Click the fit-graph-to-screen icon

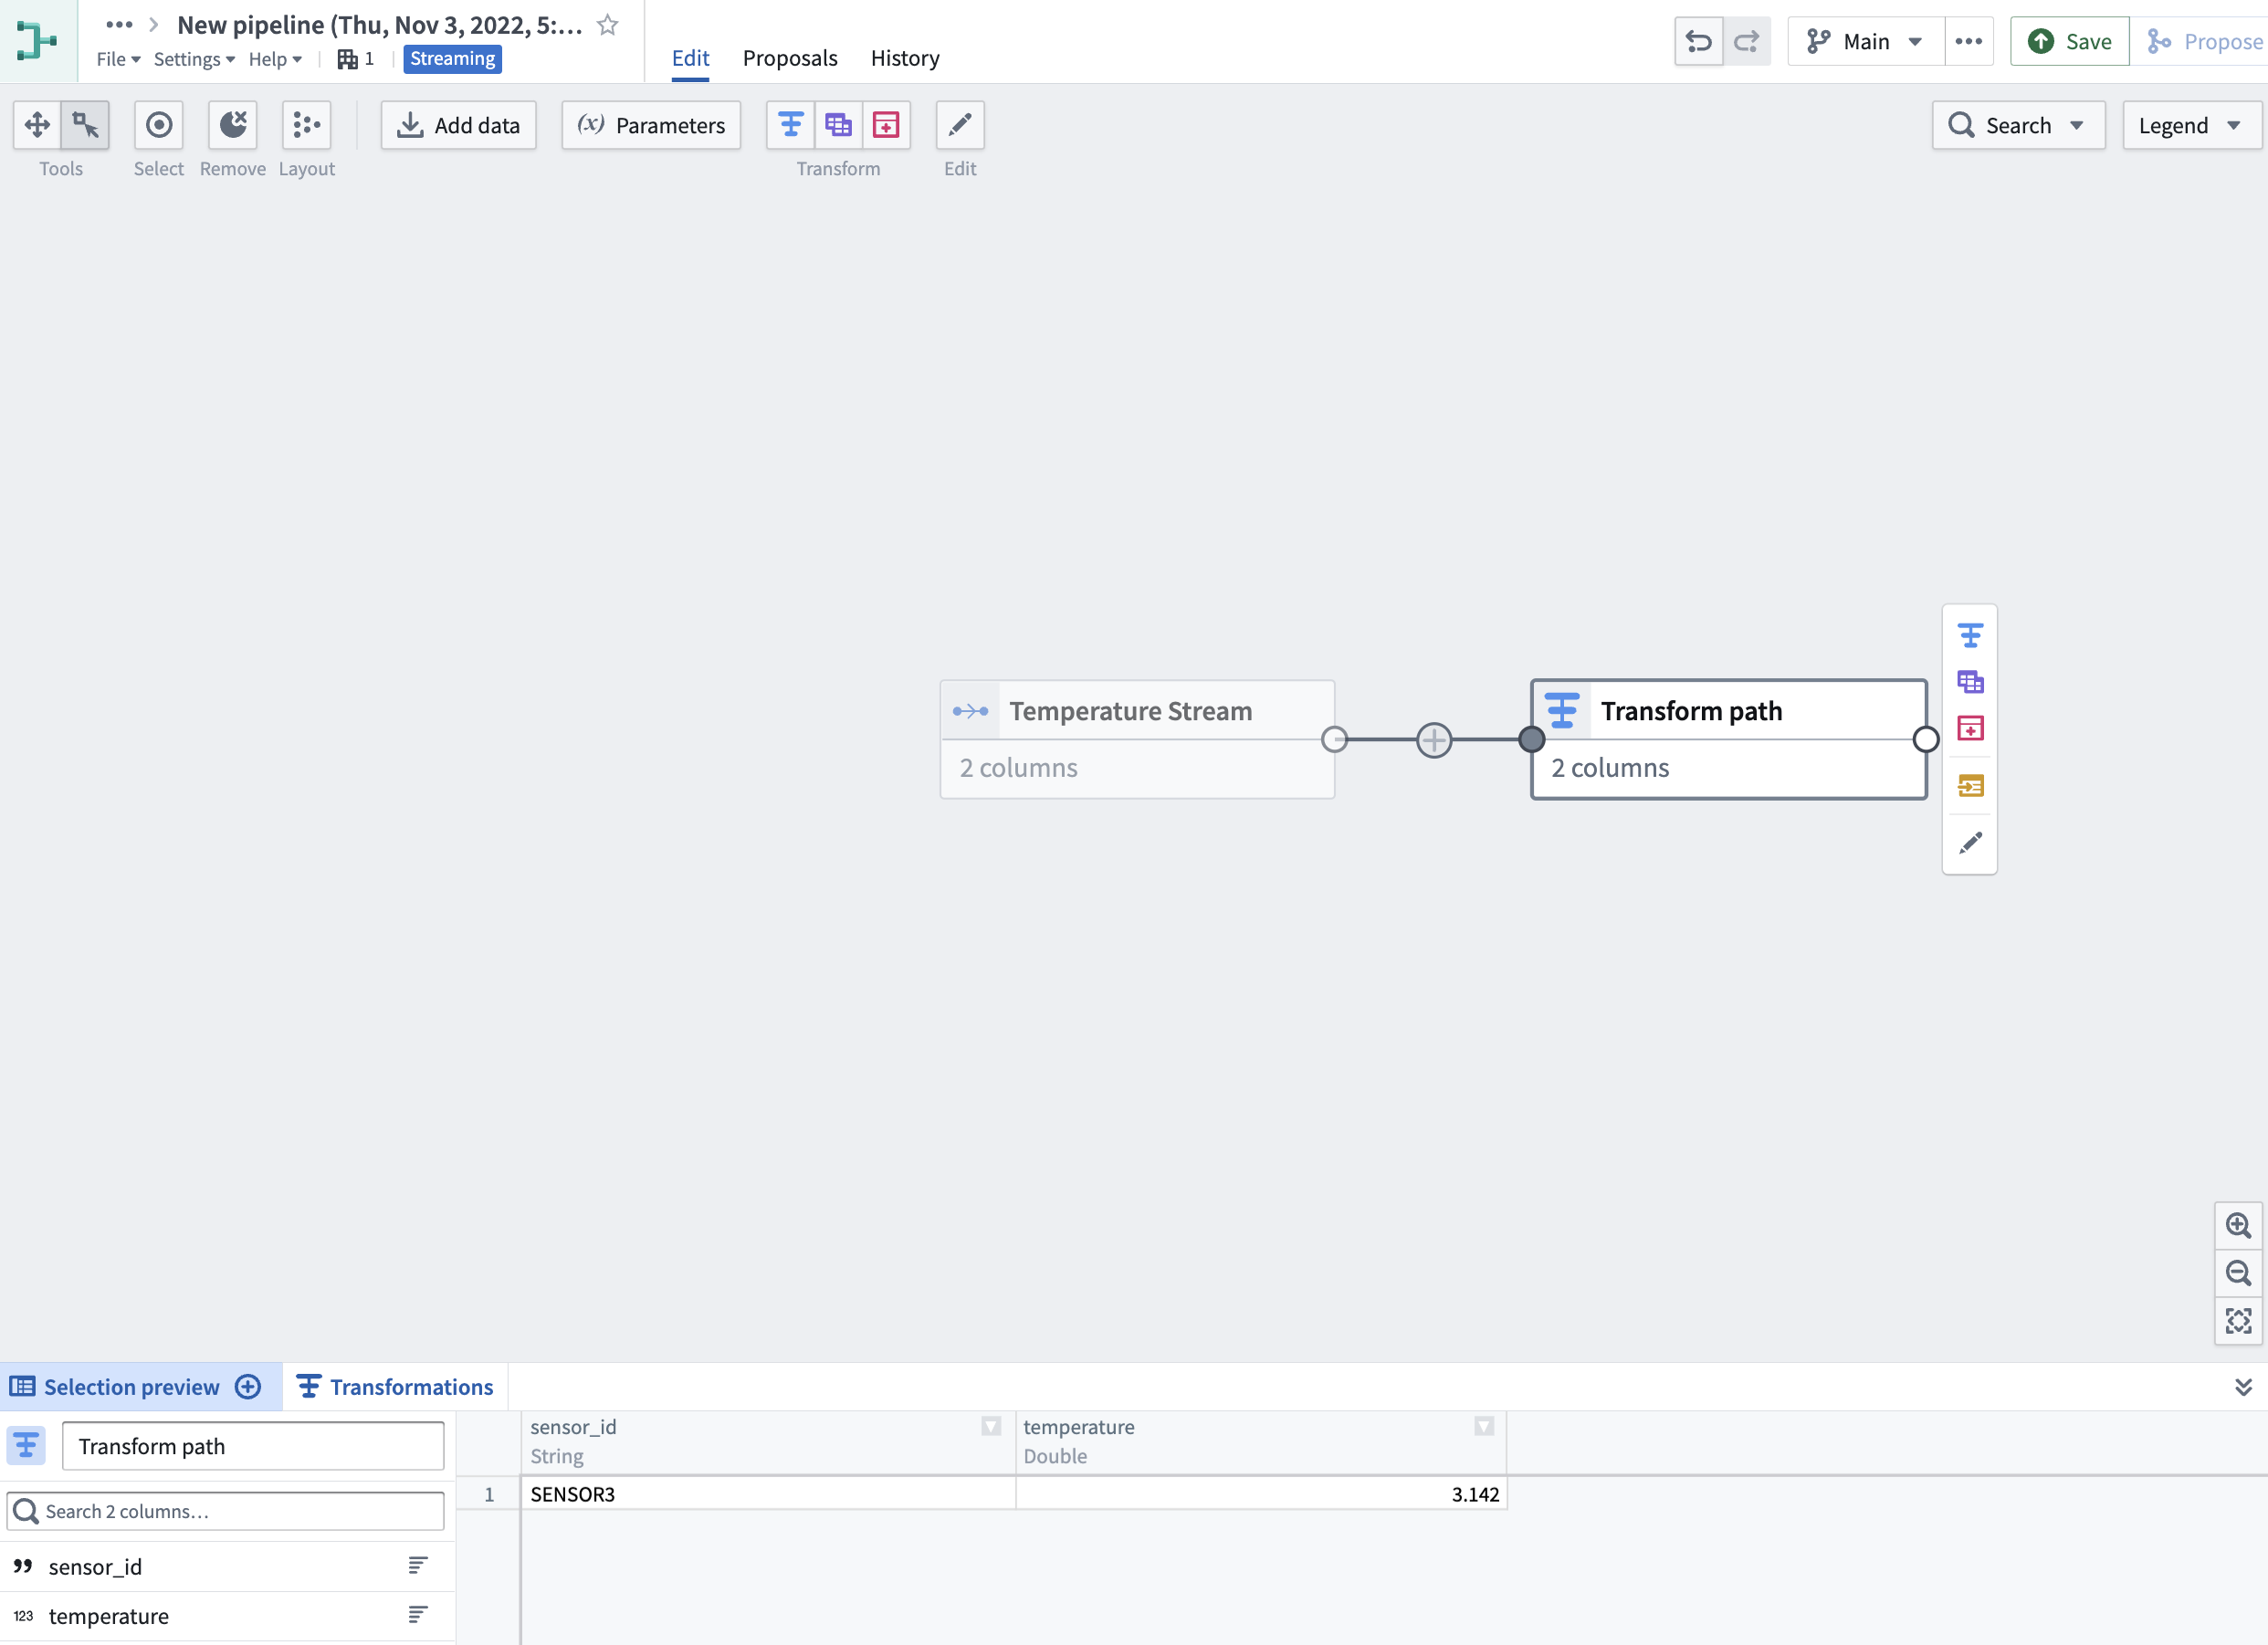click(2239, 1320)
